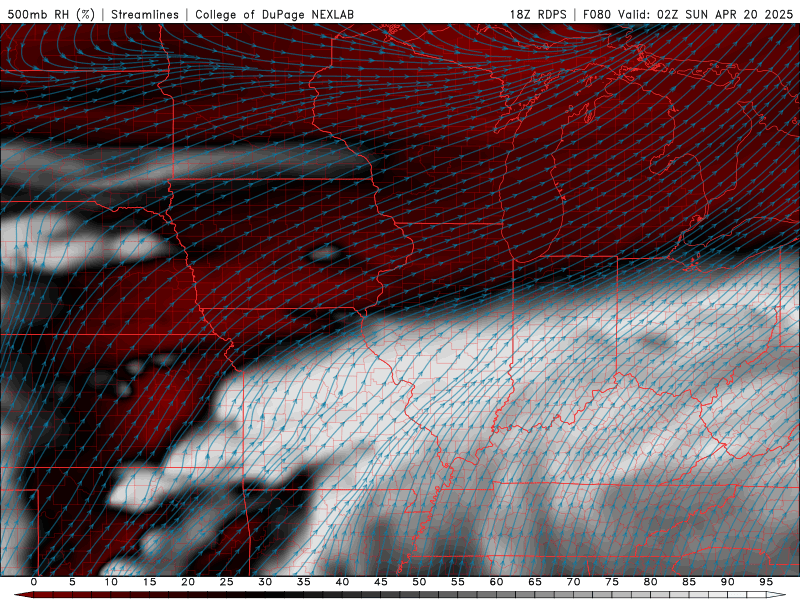
Task: Click the "15" colorbar scale value
Action: click(x=149, y=582)
